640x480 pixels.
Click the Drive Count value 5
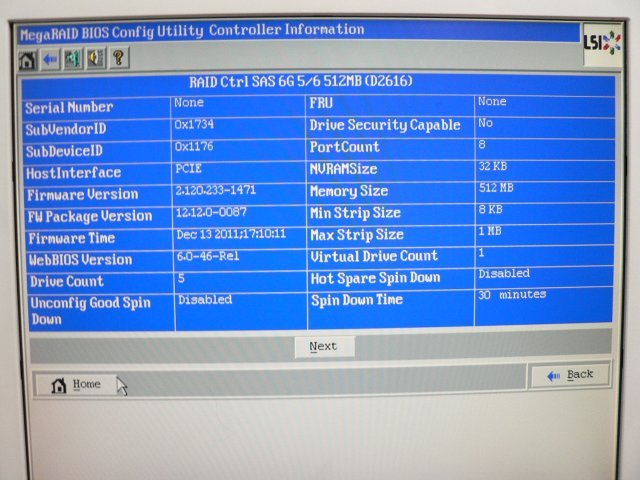[x=181, y=278]
